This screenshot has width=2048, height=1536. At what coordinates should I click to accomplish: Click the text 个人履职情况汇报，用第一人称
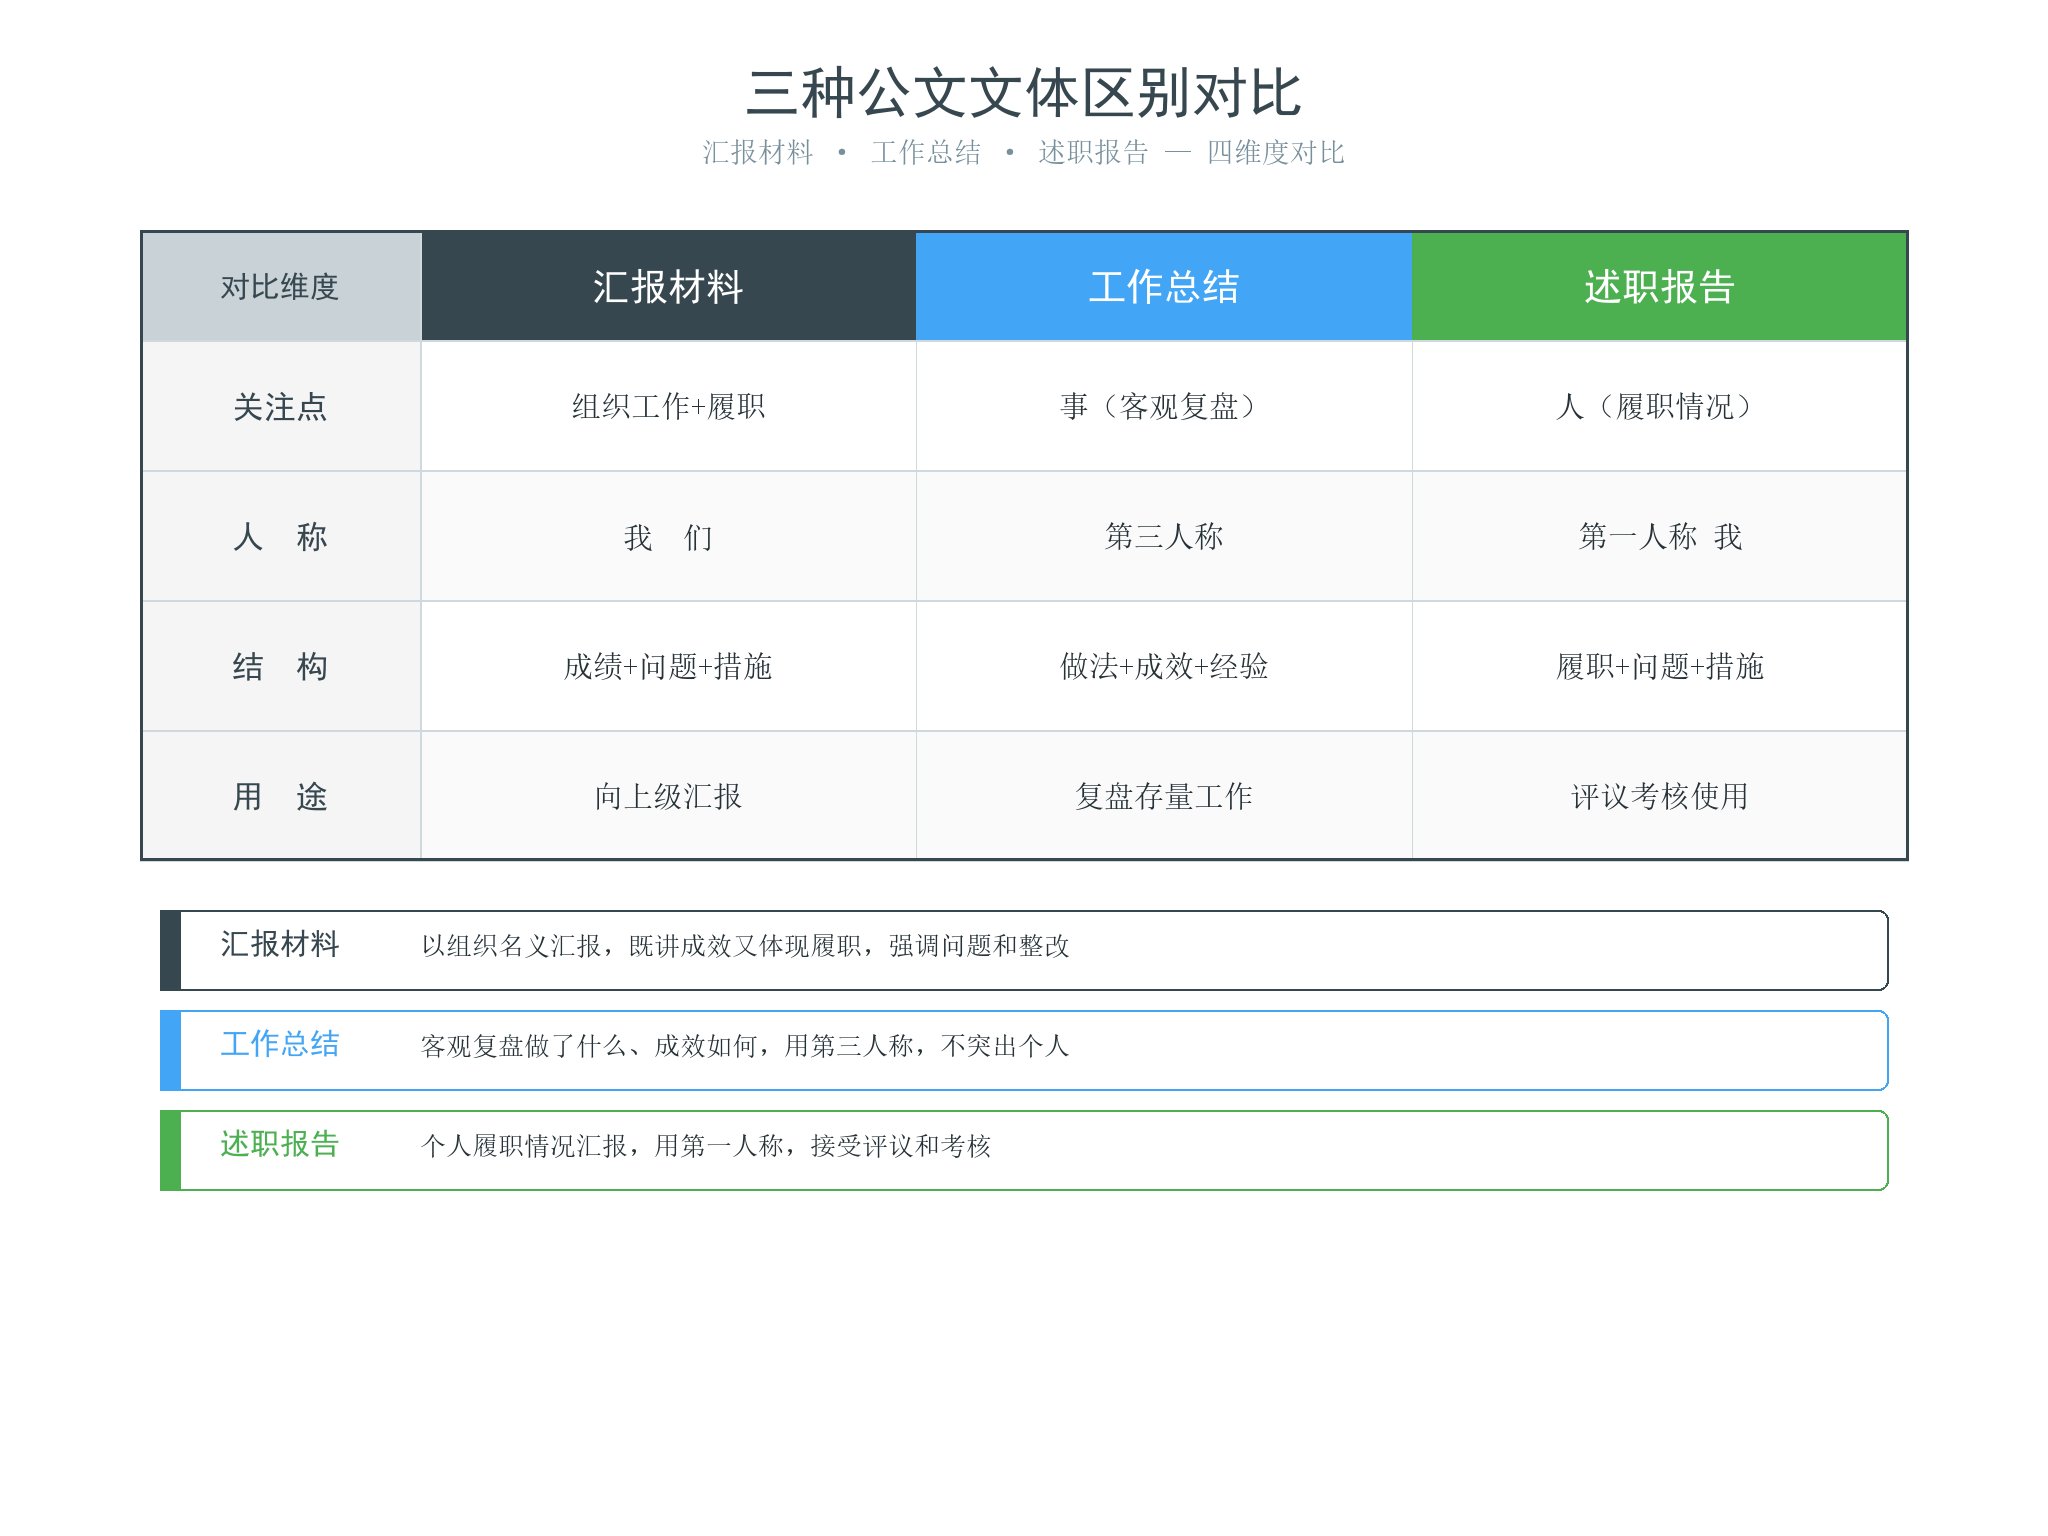[x=602, y=1146]
